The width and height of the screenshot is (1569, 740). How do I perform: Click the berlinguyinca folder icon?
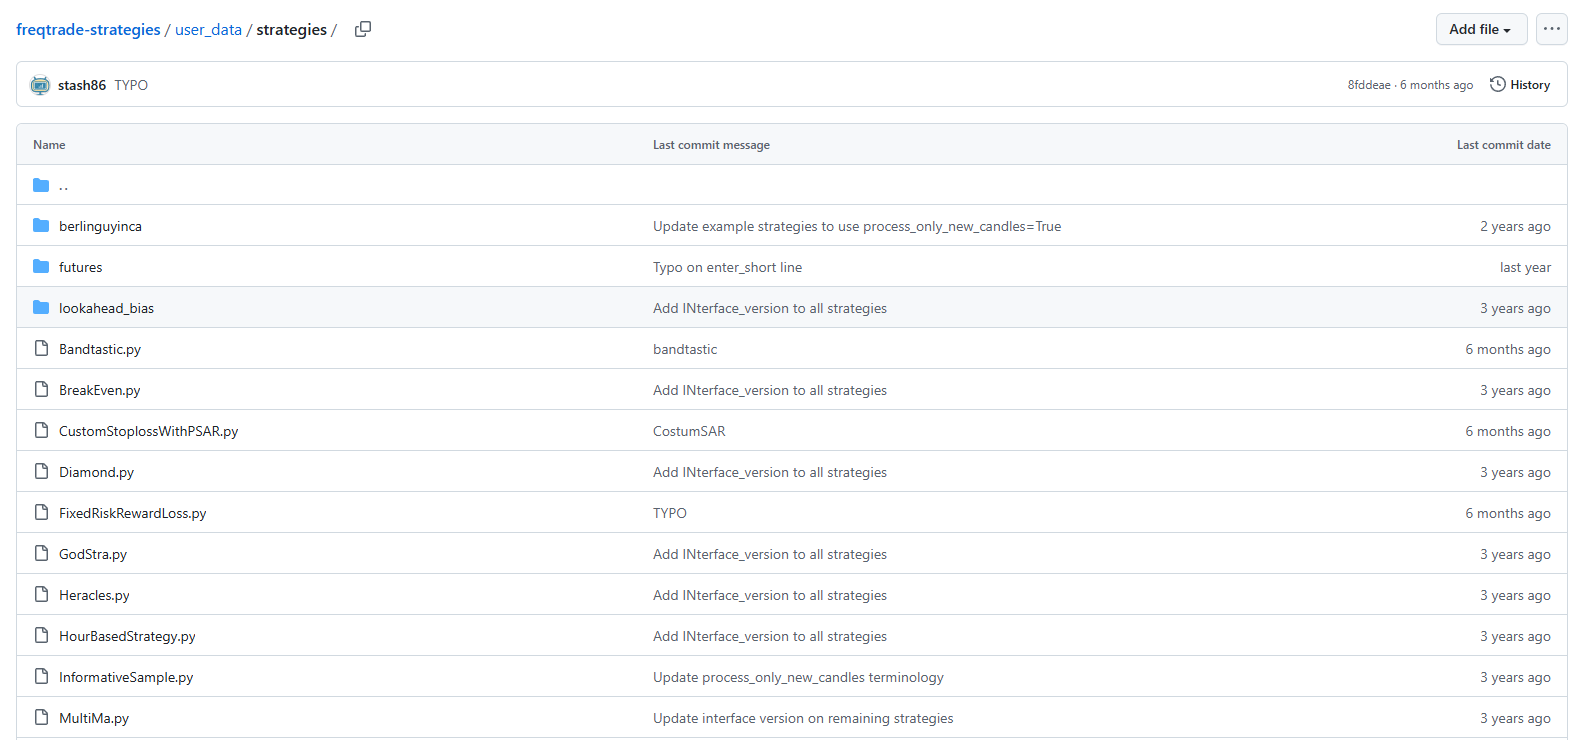[41, 226]
